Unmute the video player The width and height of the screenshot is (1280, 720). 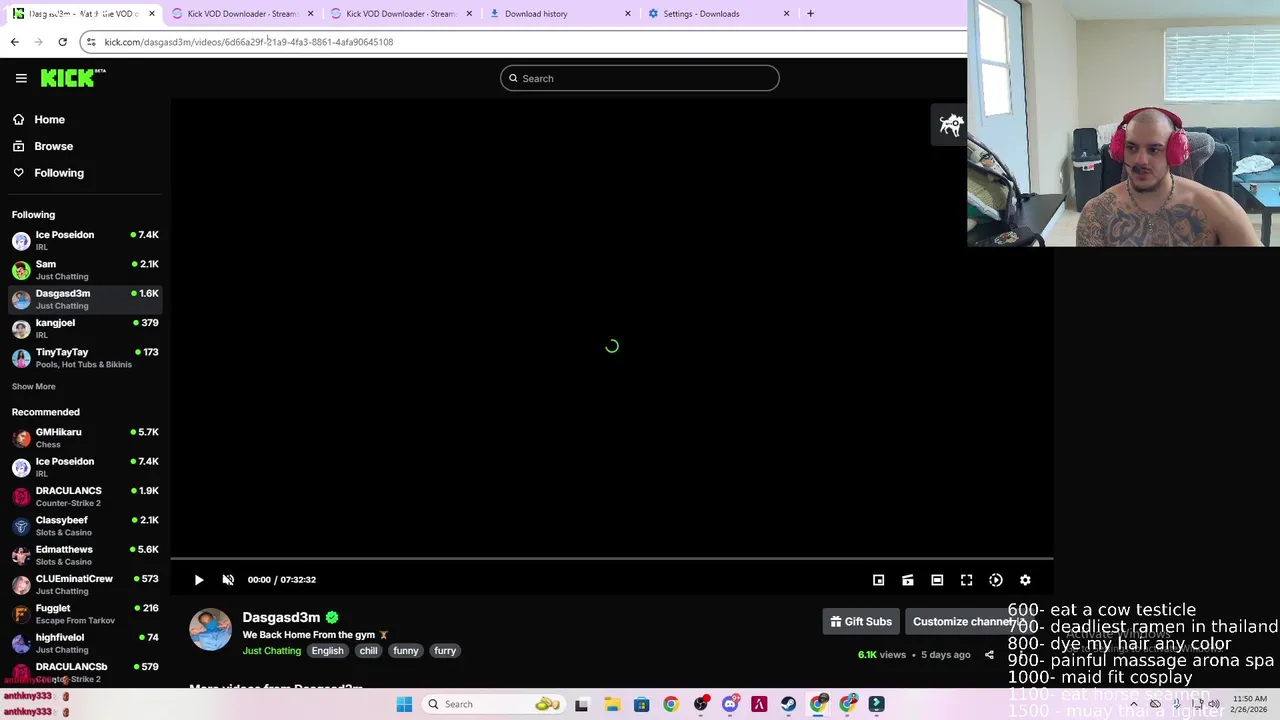pos(228,580)
